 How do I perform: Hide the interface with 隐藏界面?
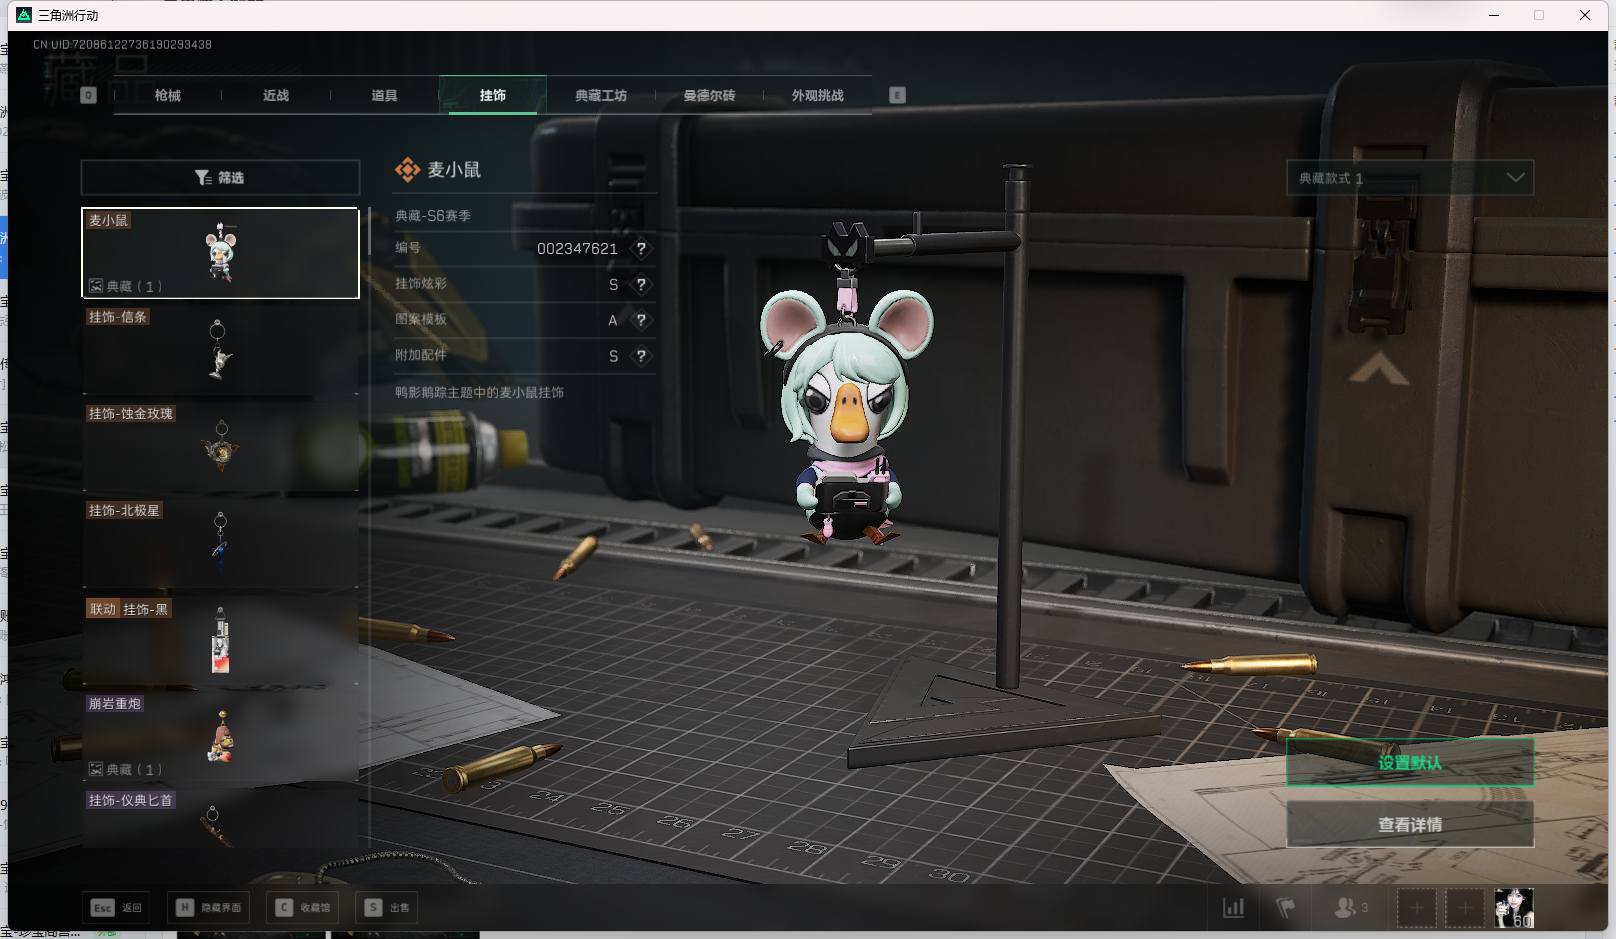click(x=210, y=908)
